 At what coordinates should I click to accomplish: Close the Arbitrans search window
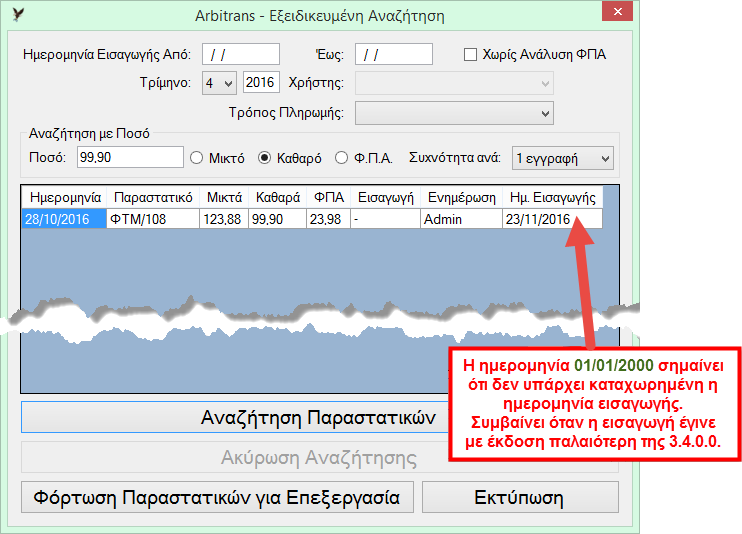[617, 12]
